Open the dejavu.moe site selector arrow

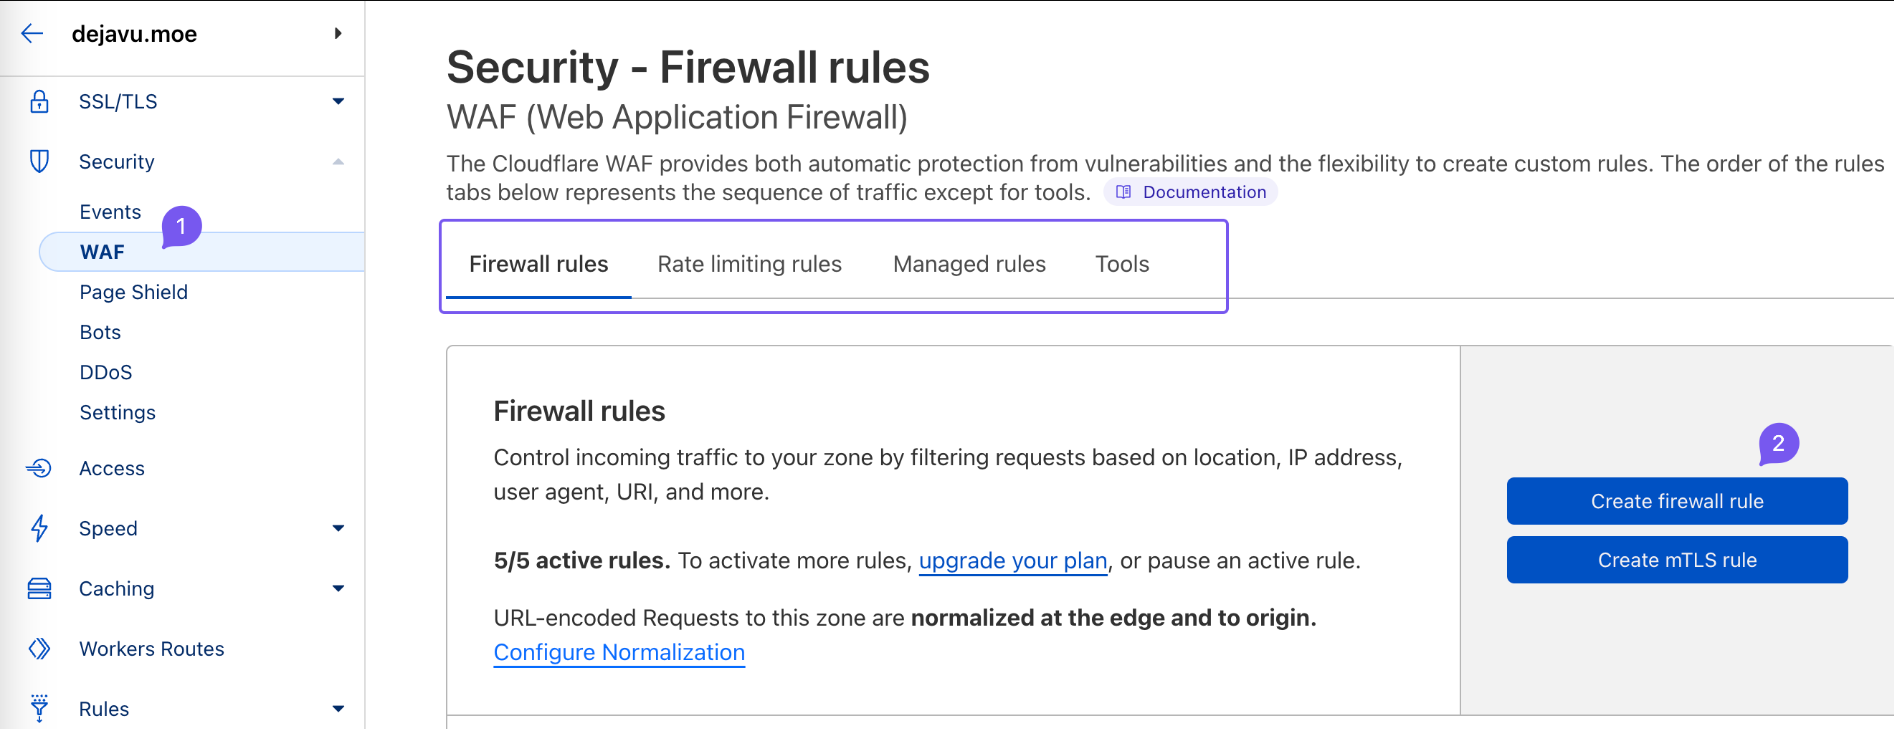(x=338, y=34)
